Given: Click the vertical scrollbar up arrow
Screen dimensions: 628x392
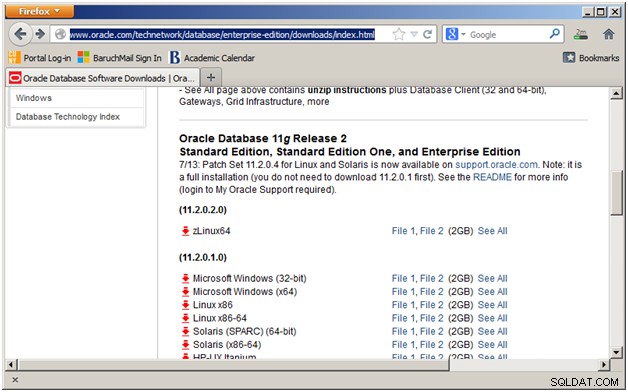Looking at the screenshot, I should click(x=616, y=94).
